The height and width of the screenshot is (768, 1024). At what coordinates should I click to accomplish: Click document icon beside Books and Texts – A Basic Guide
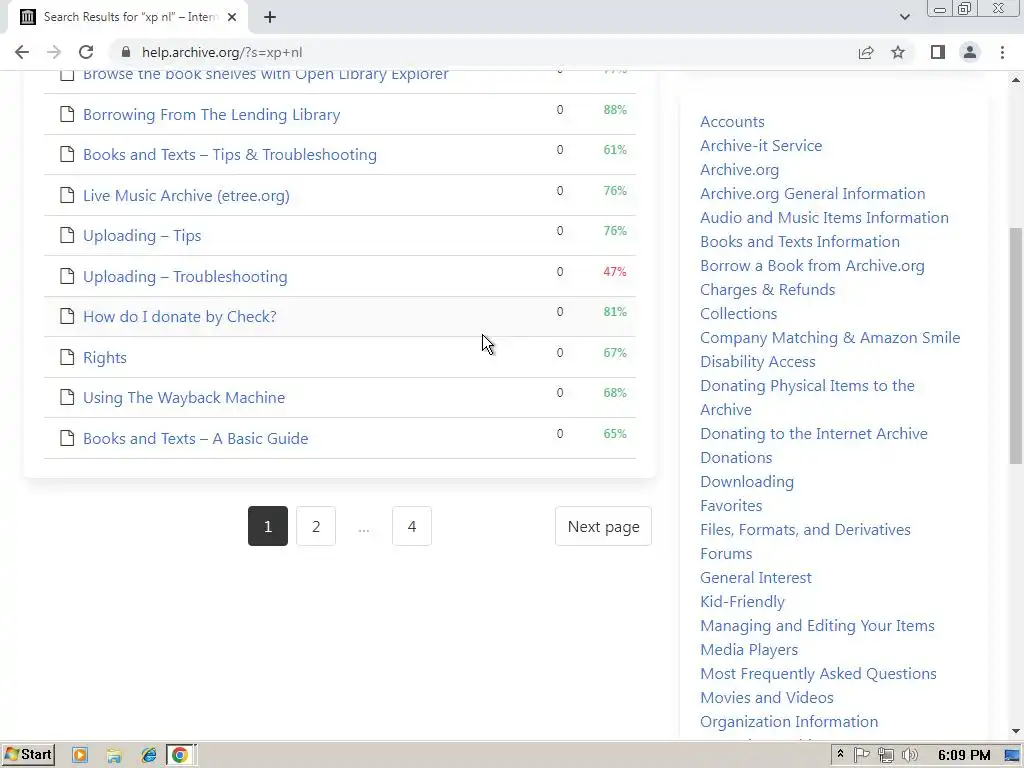67,438
